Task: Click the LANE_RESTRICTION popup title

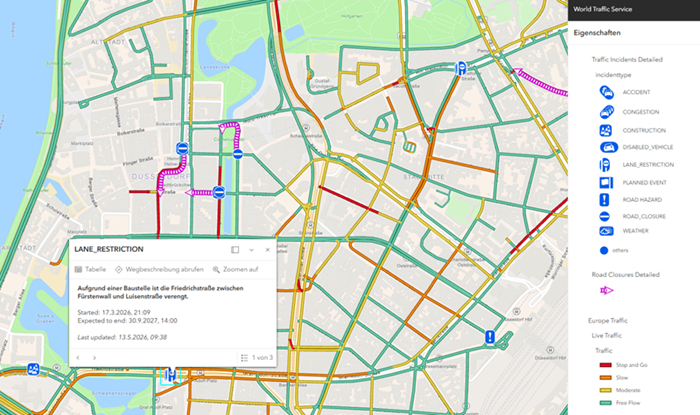Action: tap(109, 249)
